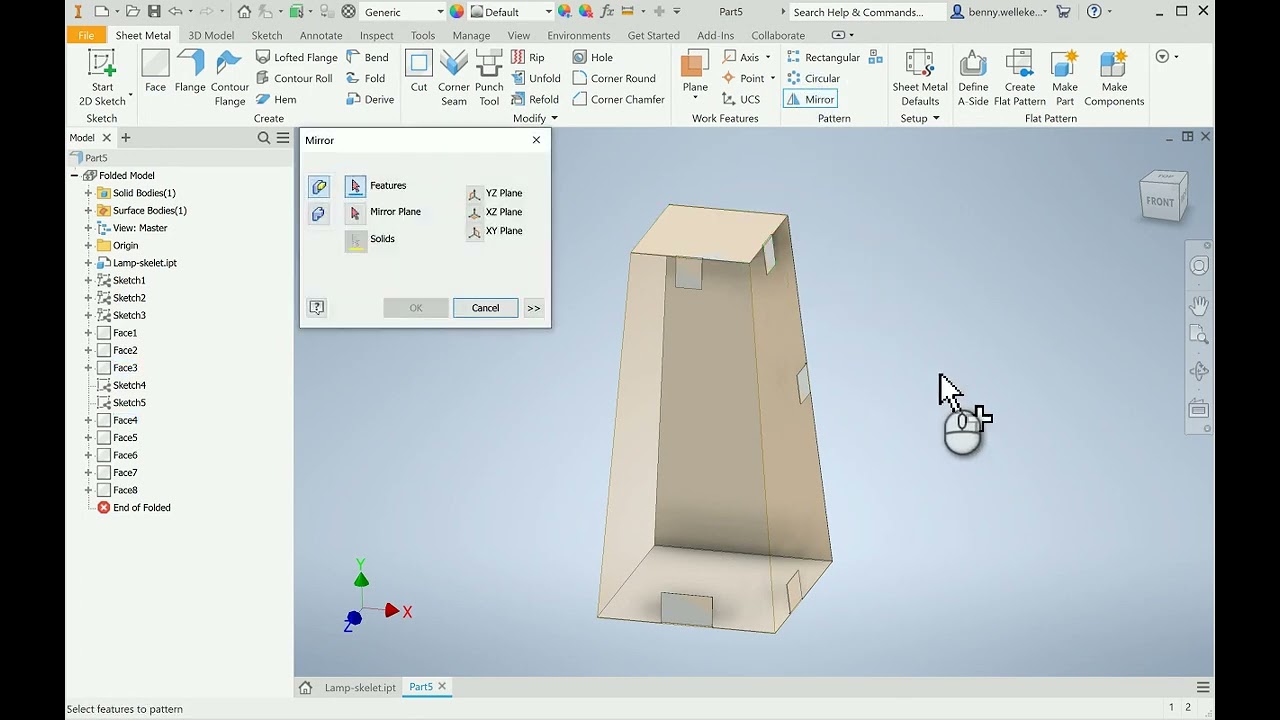Switch to the 3D Model tab

211,35
